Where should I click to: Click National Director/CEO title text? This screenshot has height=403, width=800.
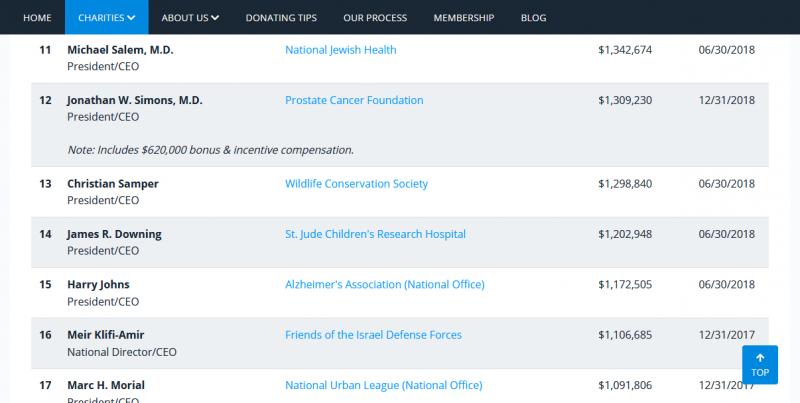pyautogui.click(x=122, y=352)
